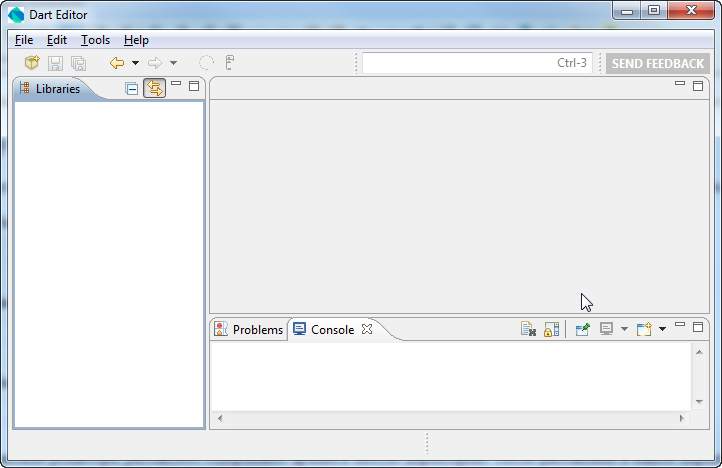Go back with yellow left arrow
This screenshot has width=722, height=468.
click(117, 63)
